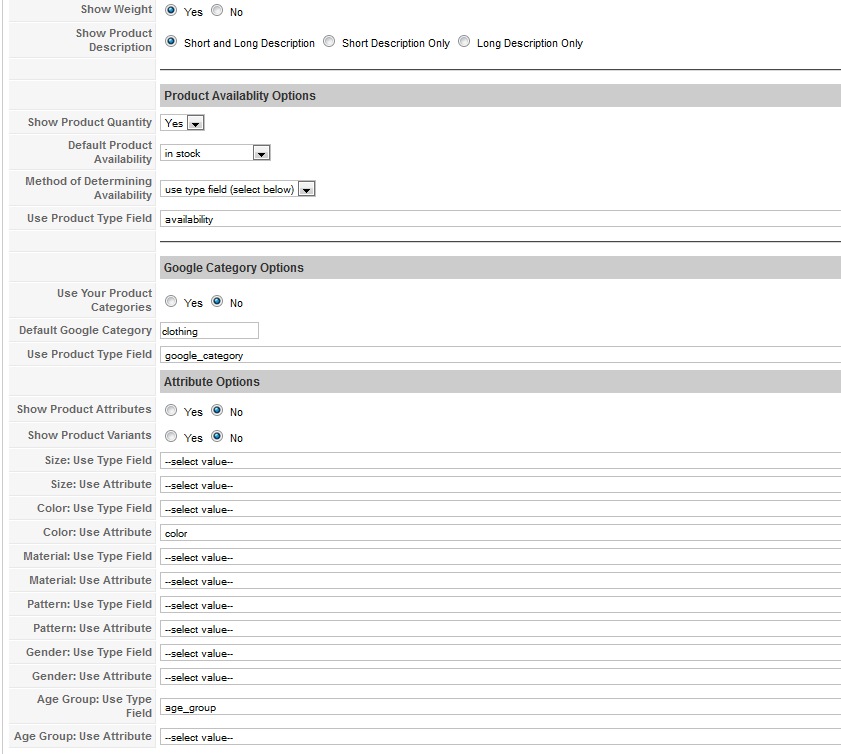Open Material: Use Type Field dropdown
Image resolution: width=841 pixels, height=754 pixels.
tap(500, 557)
